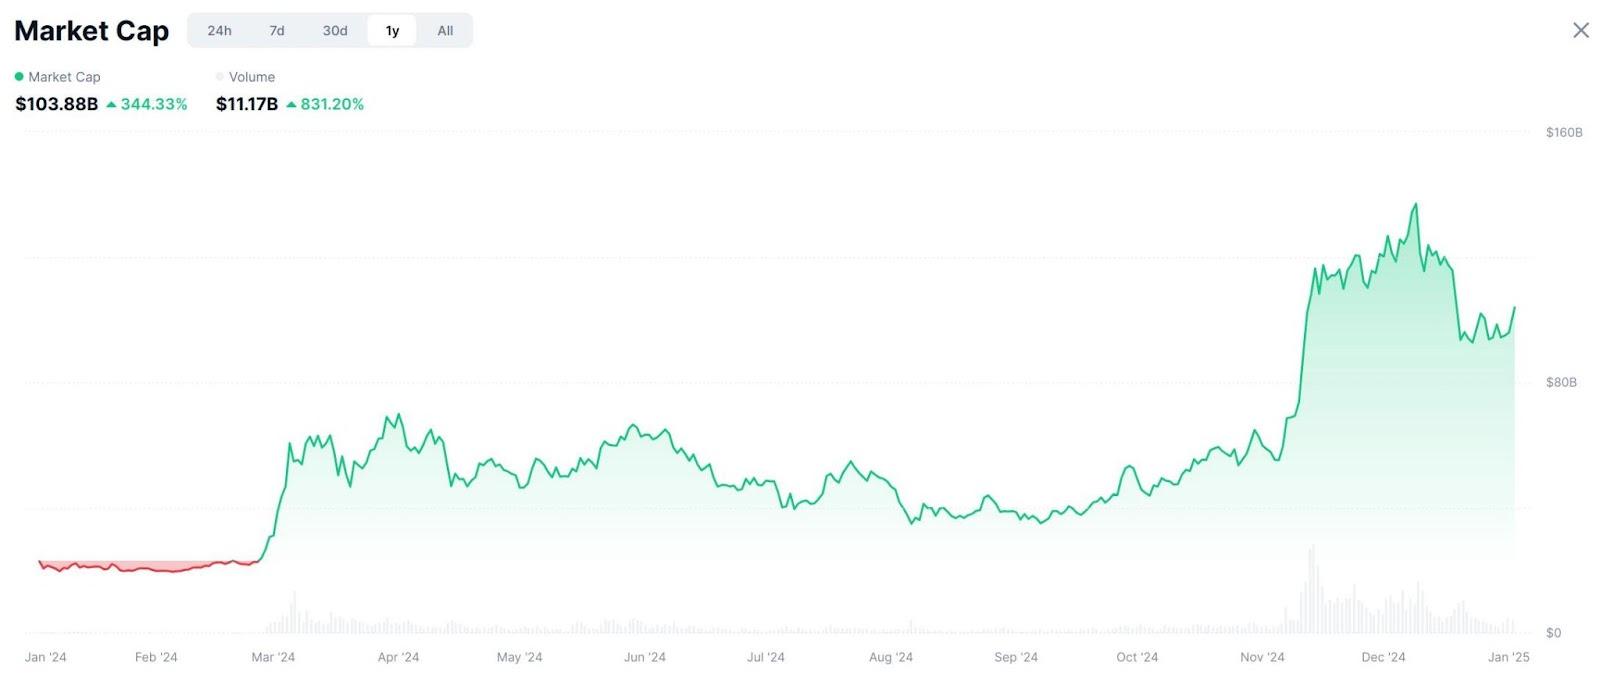Image resolution: width=1600 pixels, height=682 pixels.
Task: Click the $103.88B market cap value
Action: point(55,103)
